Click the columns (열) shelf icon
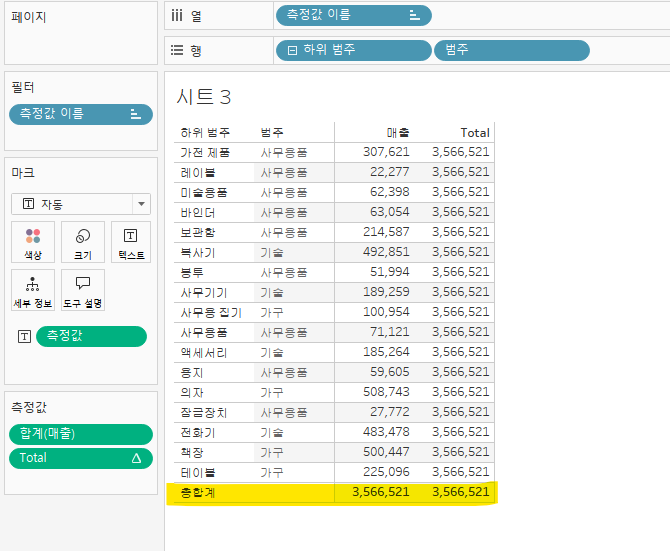The image size is (670, 551). click(x=177, y=16)
